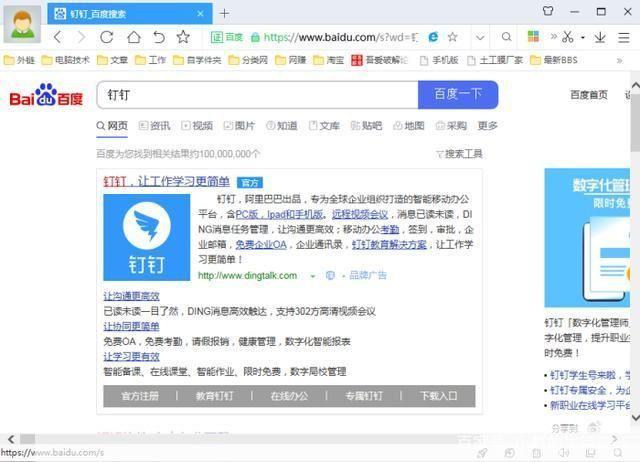Image resolution: width=640 pixels, height=462 pixels.
Task: Open the 钉钉教育解决方案 link
Action: pyautogui.click(x=389, y=244)
